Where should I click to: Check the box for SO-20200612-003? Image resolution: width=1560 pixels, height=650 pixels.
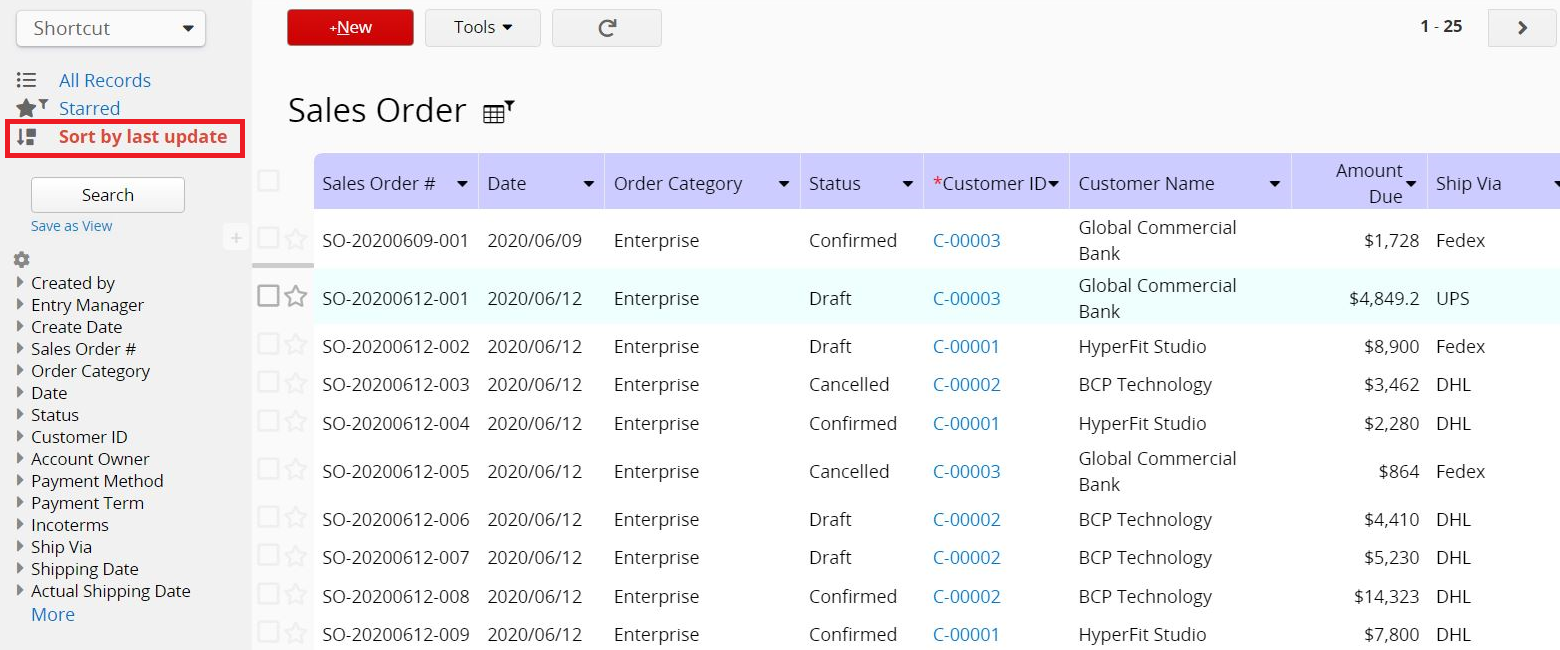[x=268, y=382]
